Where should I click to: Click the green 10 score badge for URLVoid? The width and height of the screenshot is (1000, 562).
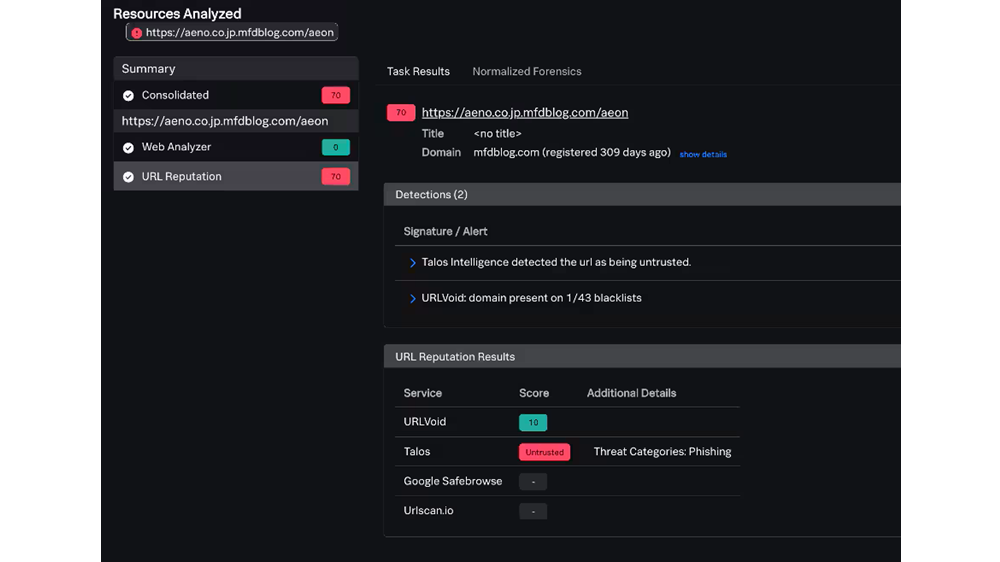tap(533, 422)
